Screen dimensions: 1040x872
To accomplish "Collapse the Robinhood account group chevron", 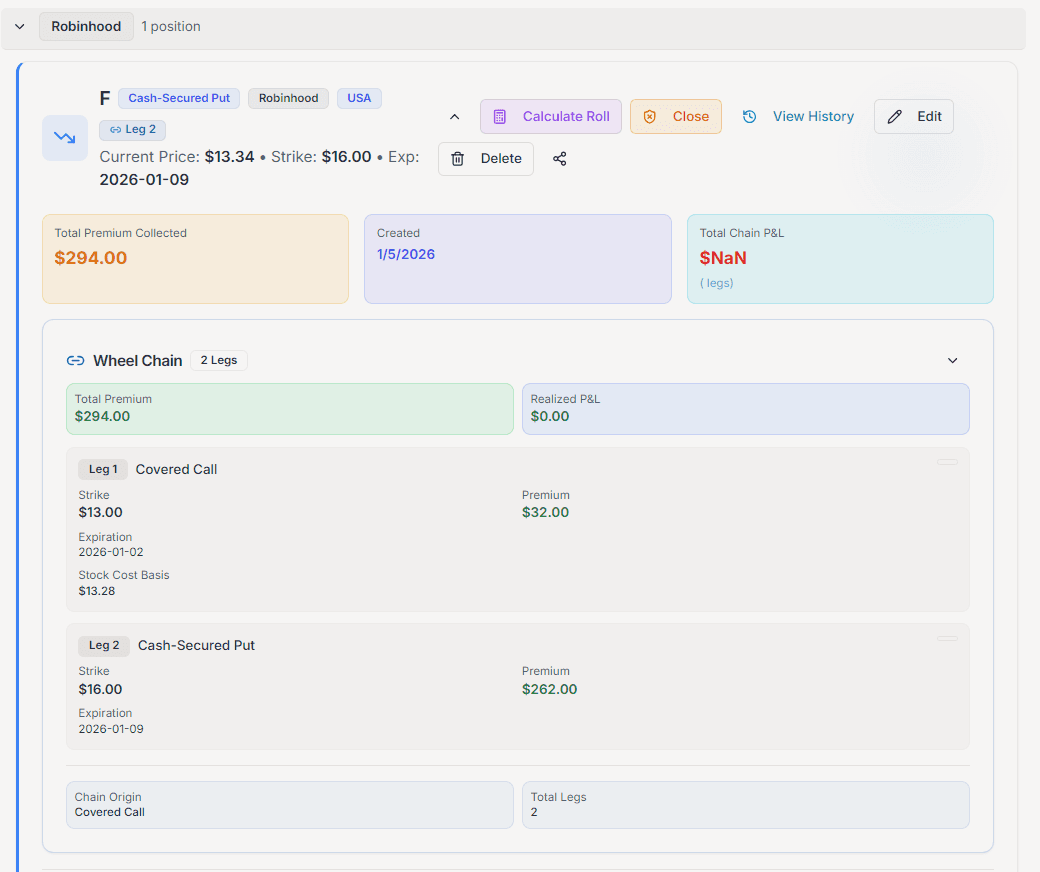I will point(19,26).
